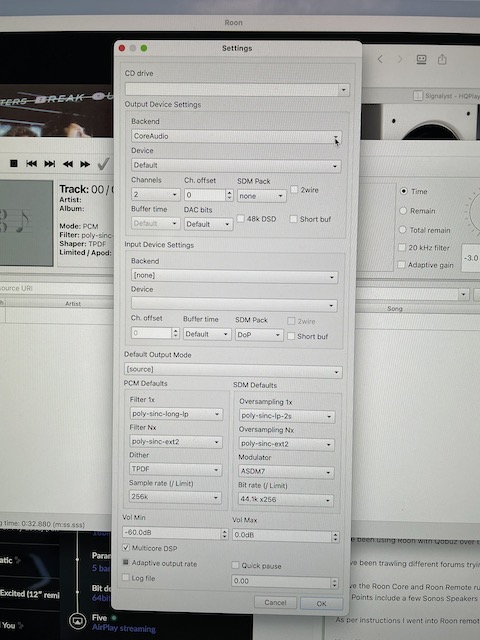Open the Filter 1x poly-sinc-long-lp dropdown
Image resolution: width=480 pixels, height=640 pixels.
176,414
